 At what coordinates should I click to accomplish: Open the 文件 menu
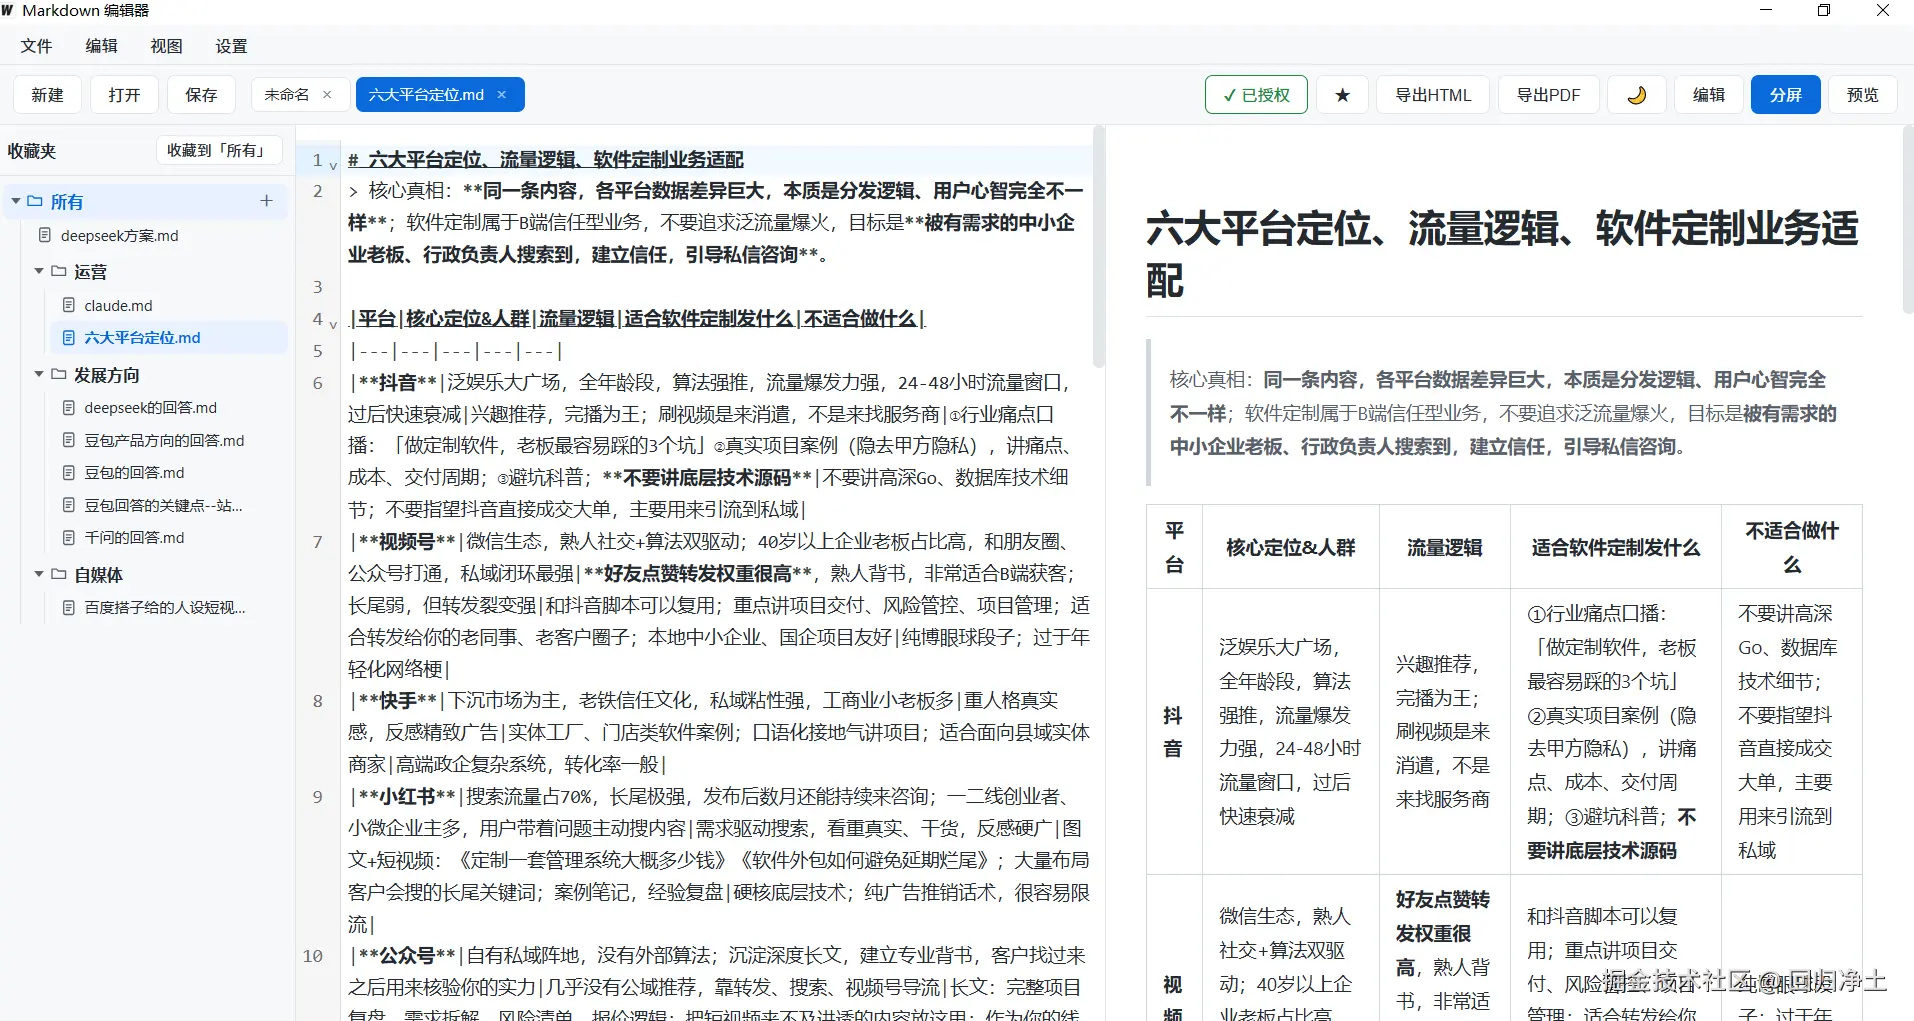pyautogui.click(x=36, y=46)
